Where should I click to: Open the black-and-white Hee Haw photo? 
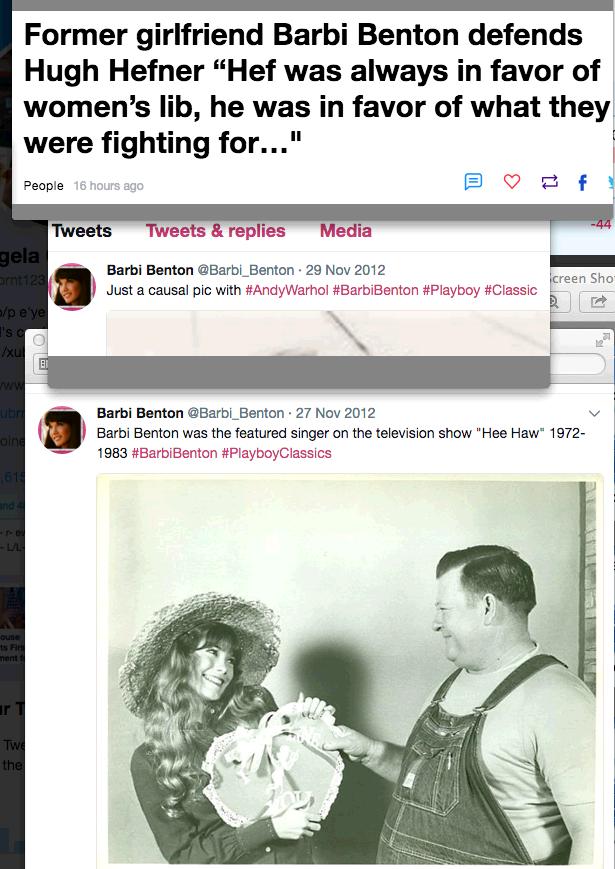coord(350,671)
